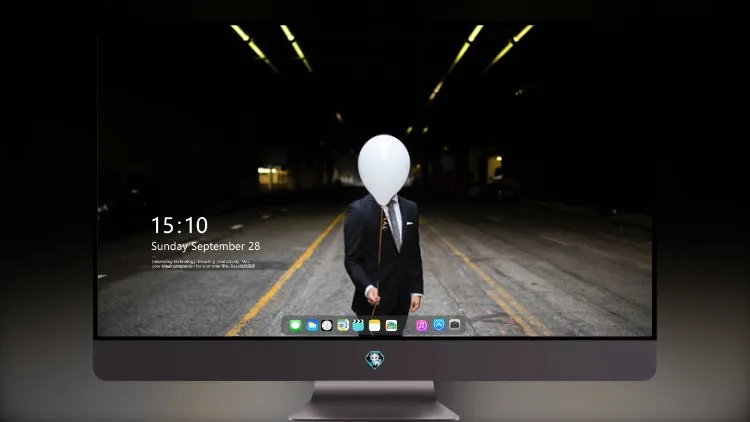Click the man's grey tie on wallpaper
This screenshot has width=750, height=422.
coord(394,225)
